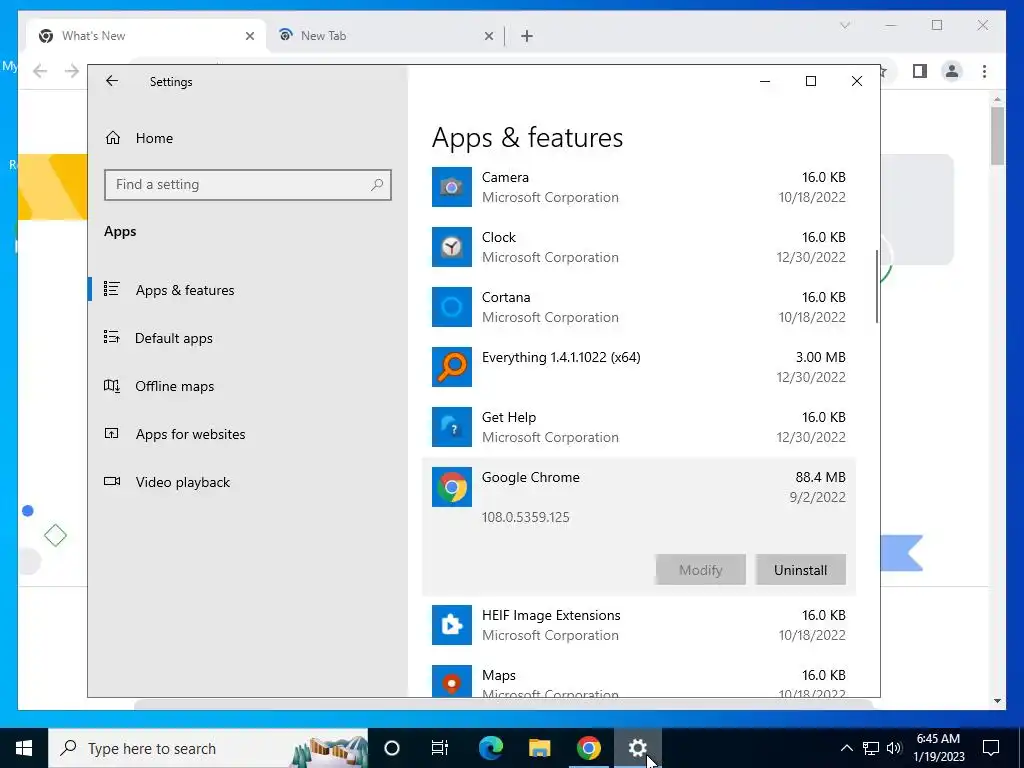Close the What's New tab
The width and height of the screenshot is (1024, 768).
249,37
